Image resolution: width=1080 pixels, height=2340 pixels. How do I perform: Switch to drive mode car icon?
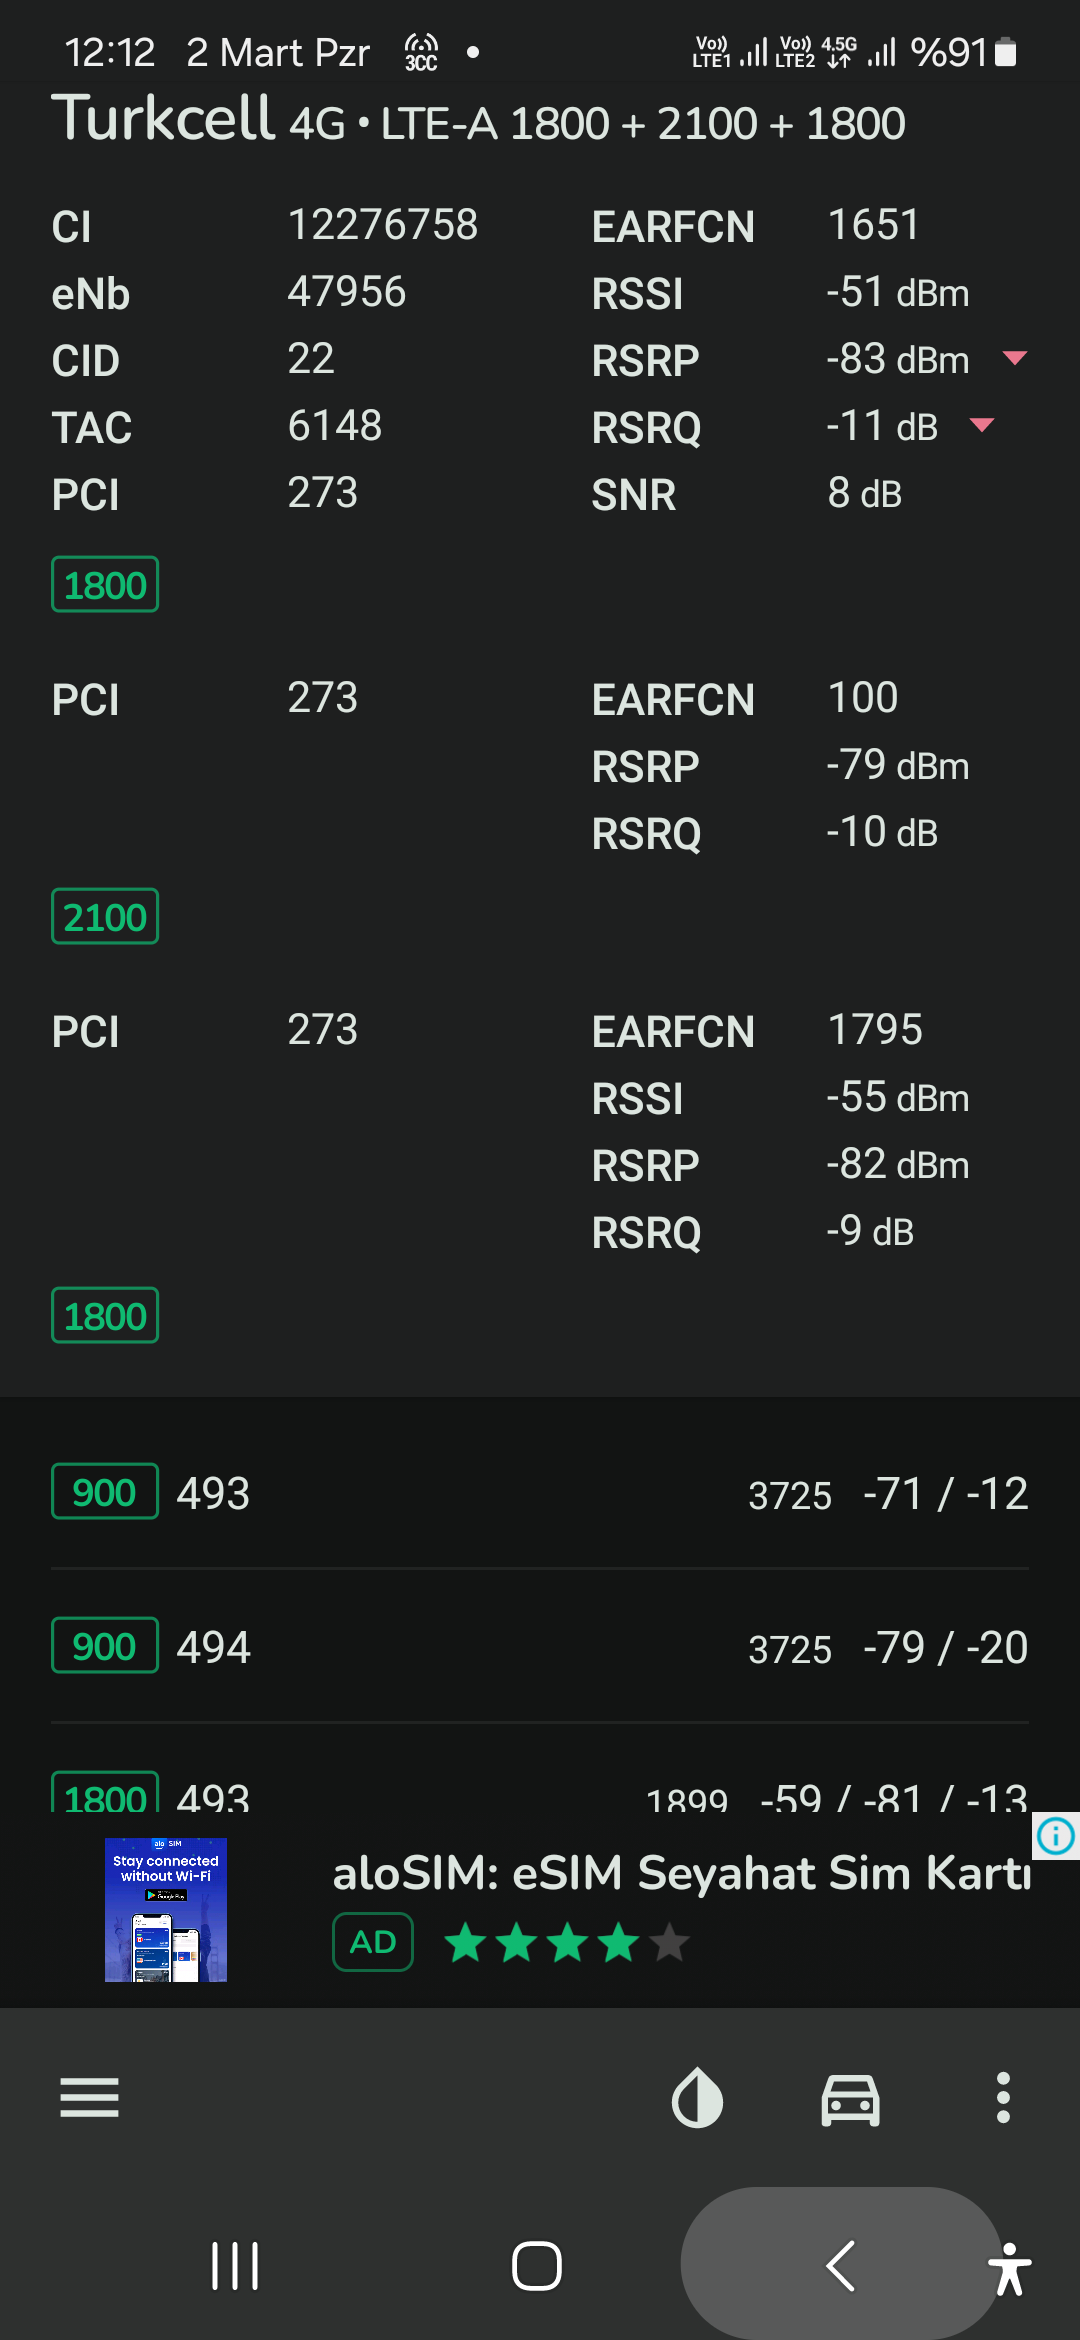click(850, 2098)
